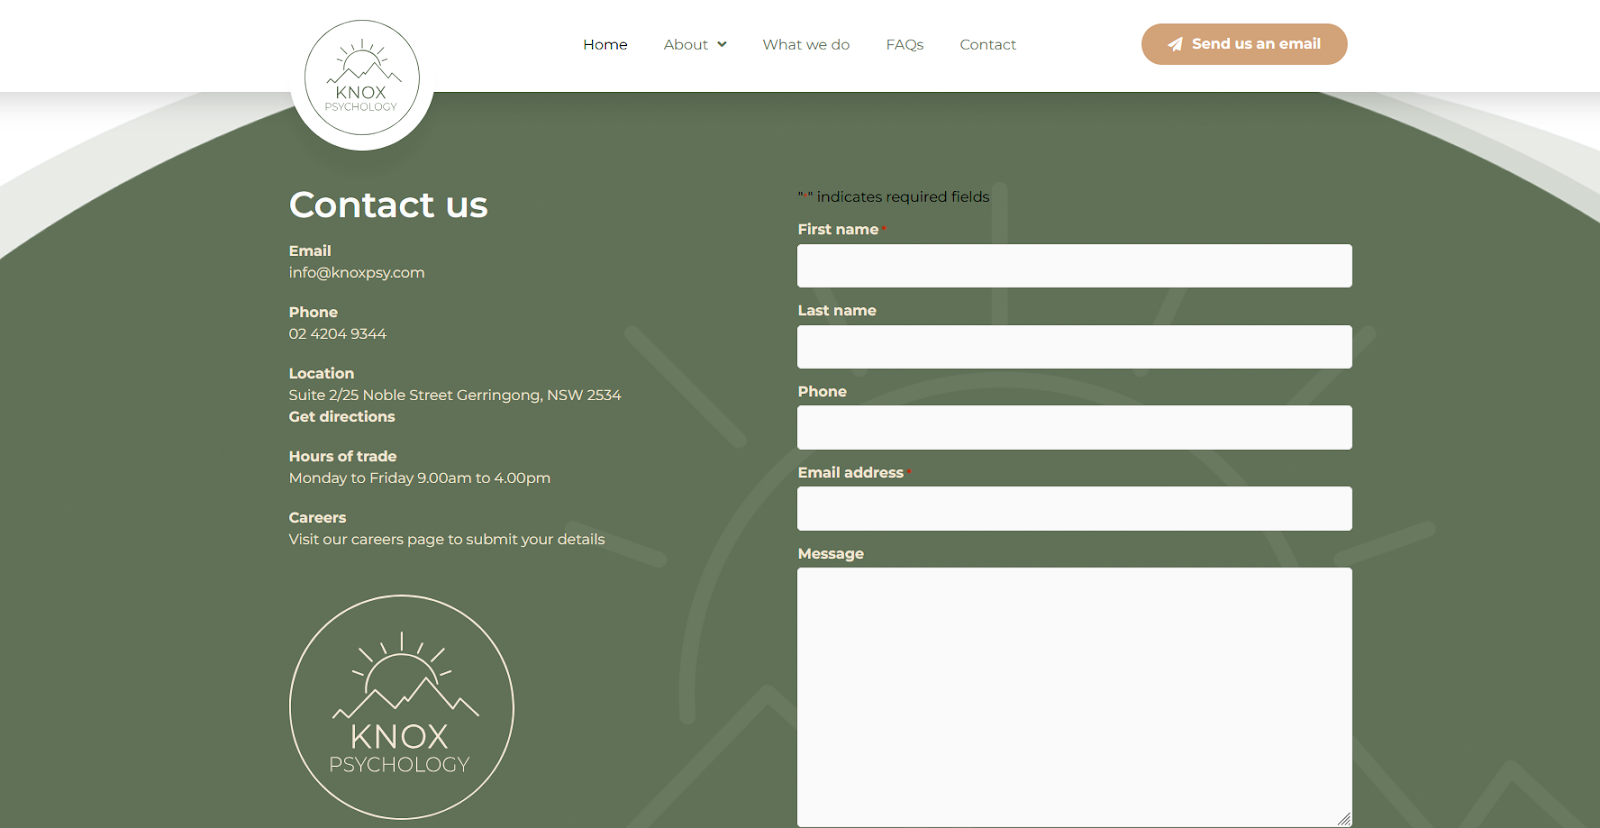This screenshot has width=1600, height=828.
Task: Click the info@knoxpsy.com email link
Action: pyautogui.click(x=357, y=272)
